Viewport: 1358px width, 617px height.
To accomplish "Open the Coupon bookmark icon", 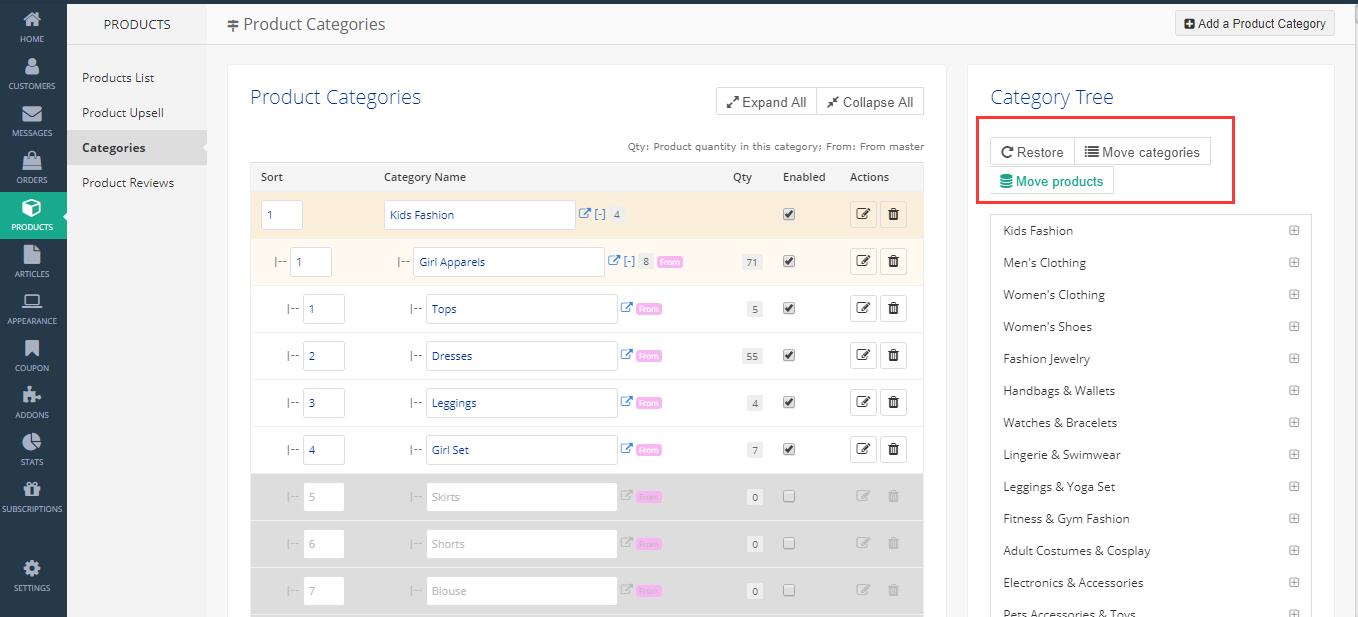I will point(32,354).
